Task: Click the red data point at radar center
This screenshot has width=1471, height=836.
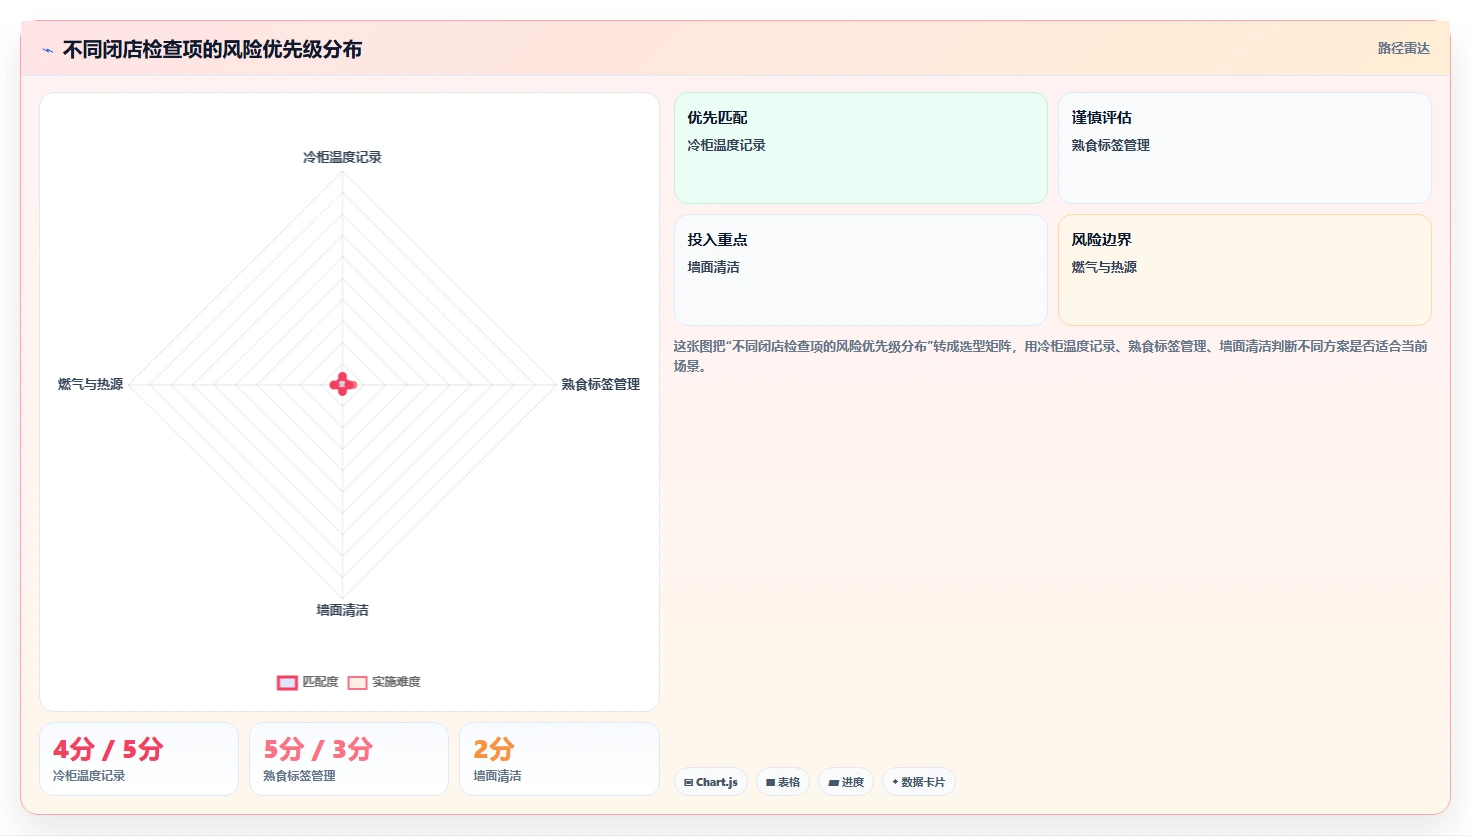Action: tap(343, 384)
